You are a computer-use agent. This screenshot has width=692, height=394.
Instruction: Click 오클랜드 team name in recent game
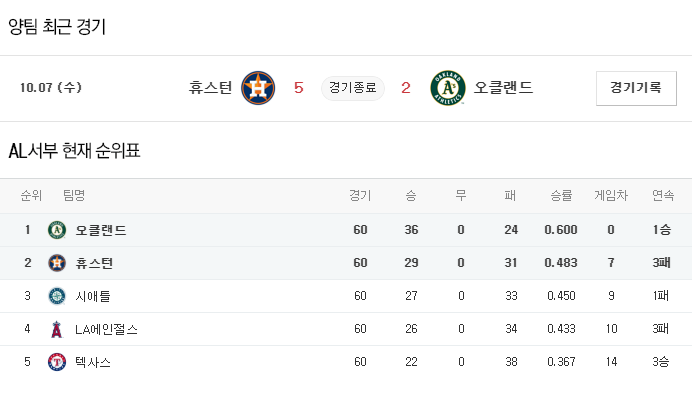point(504,87)
